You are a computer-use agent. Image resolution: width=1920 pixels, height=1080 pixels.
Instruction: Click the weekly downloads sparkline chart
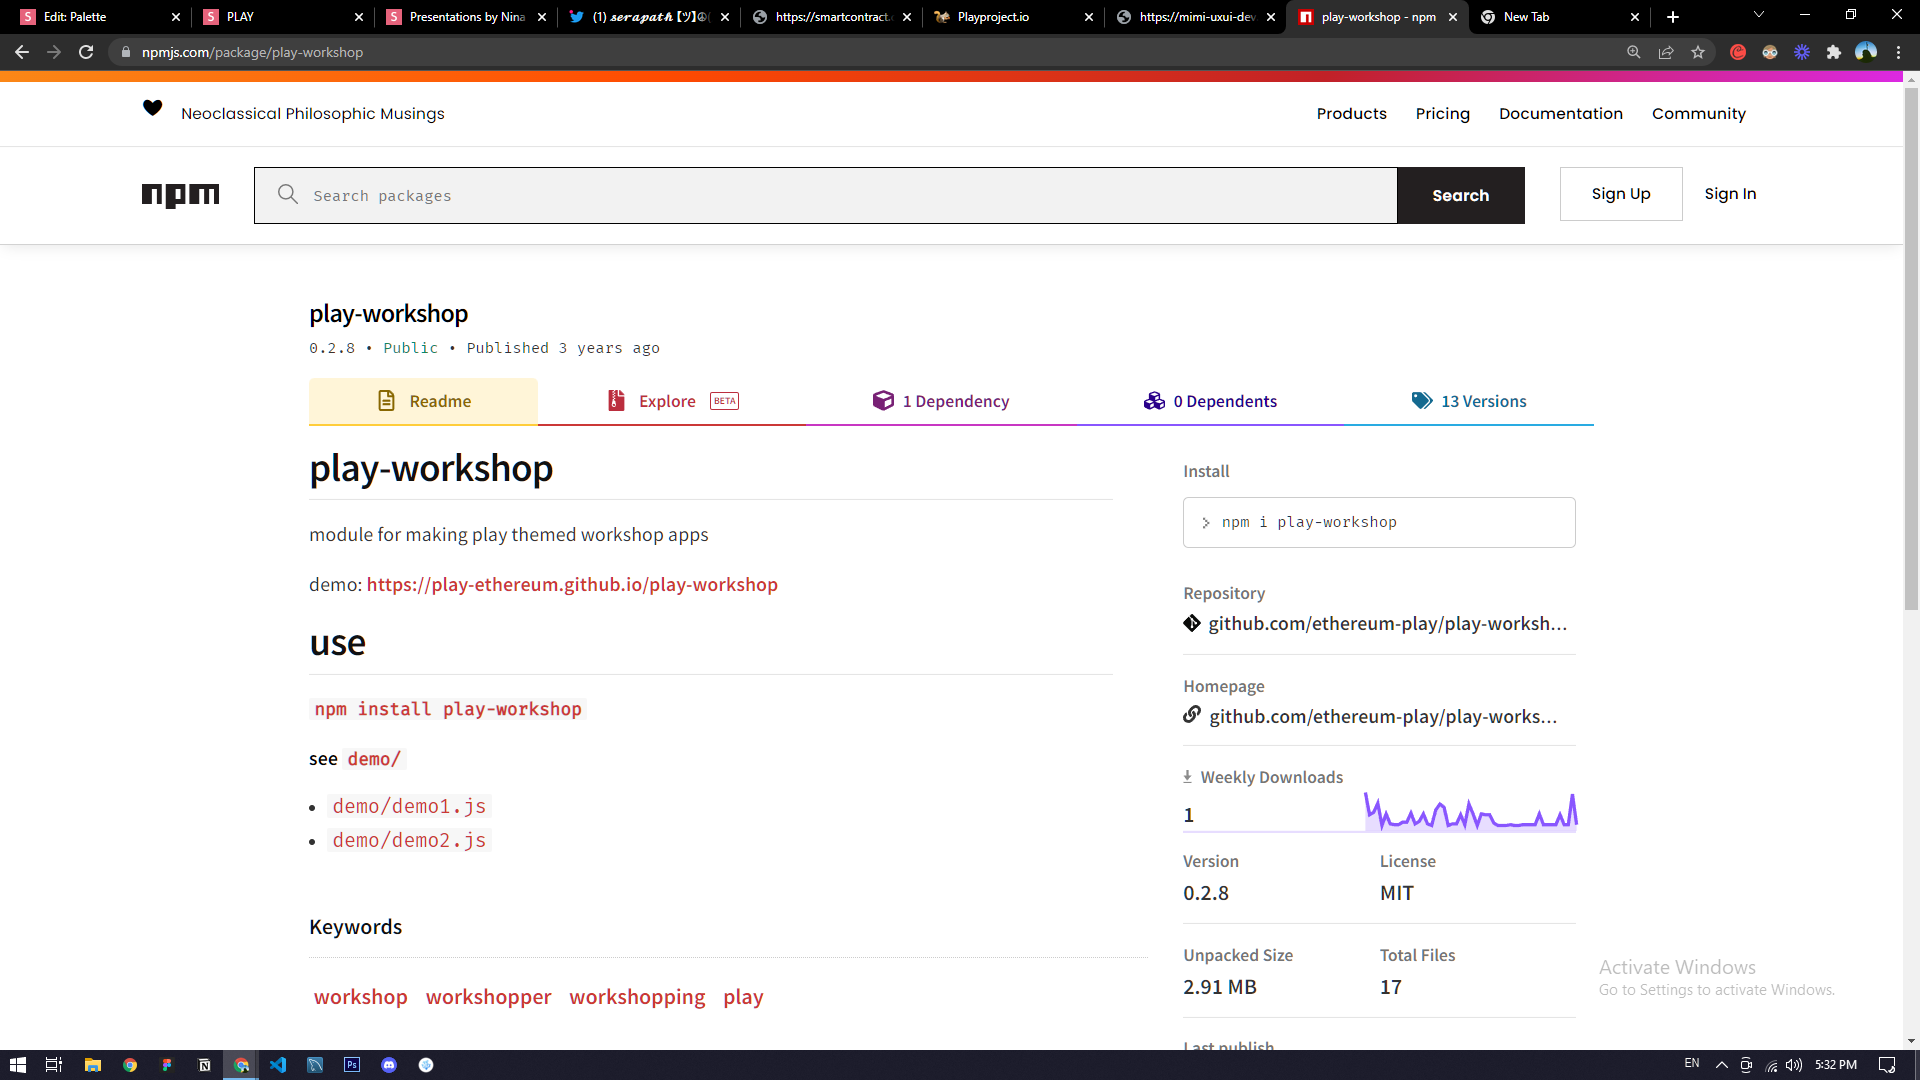tap(1470, 813)
